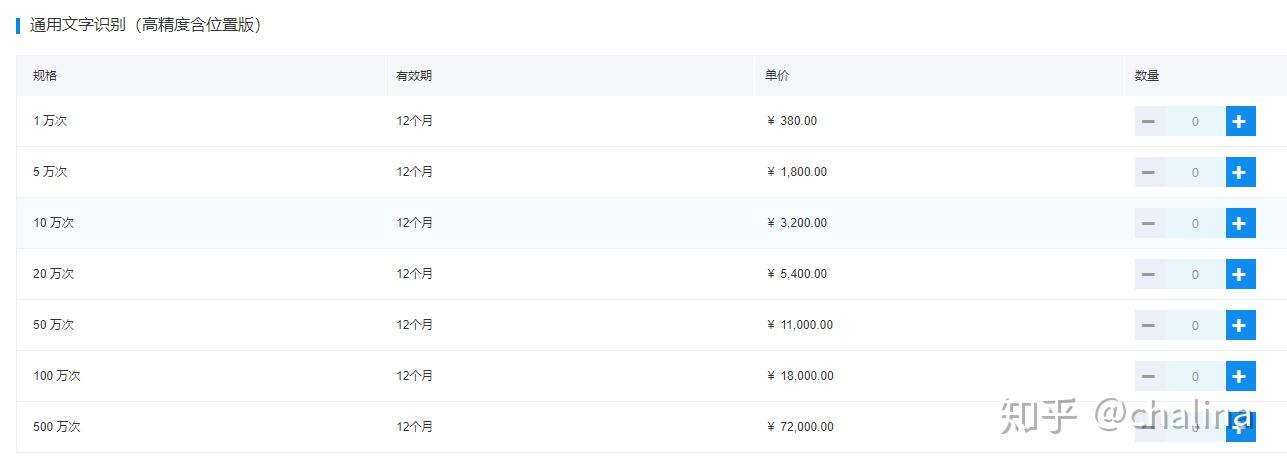Decrement the 50 万次 package quantity
This screenshot has height=466, width=1287.
click(1149, 325)
